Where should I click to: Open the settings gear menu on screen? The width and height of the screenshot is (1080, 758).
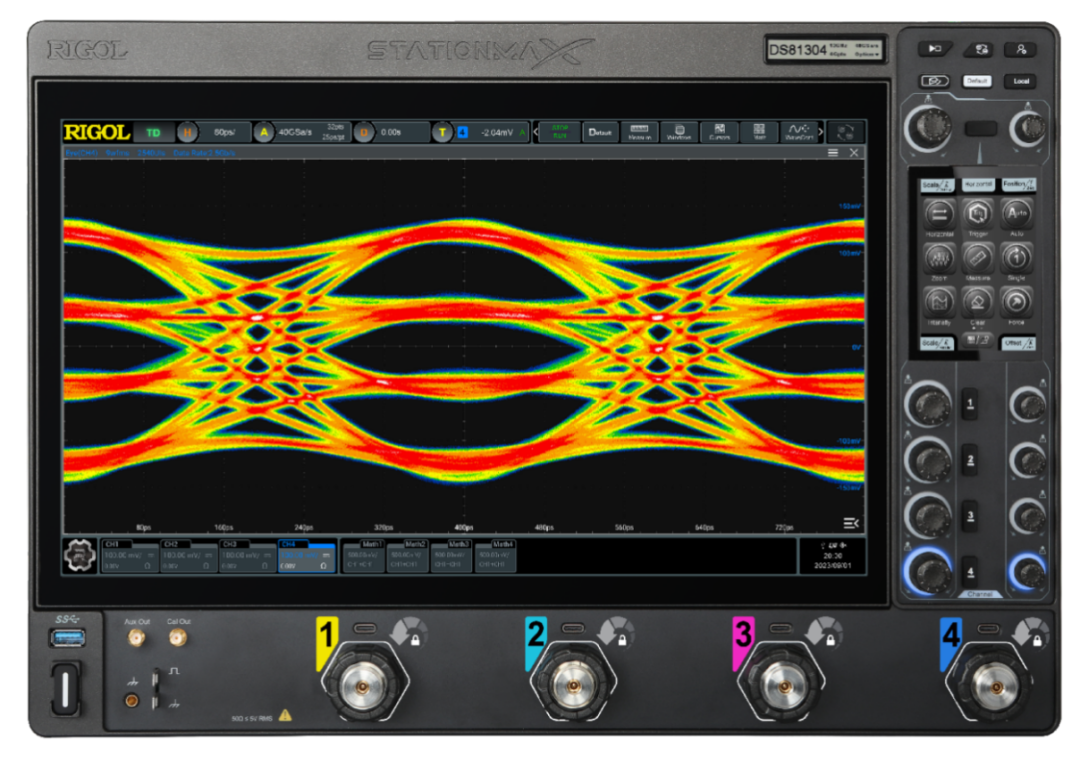point(79,555)
